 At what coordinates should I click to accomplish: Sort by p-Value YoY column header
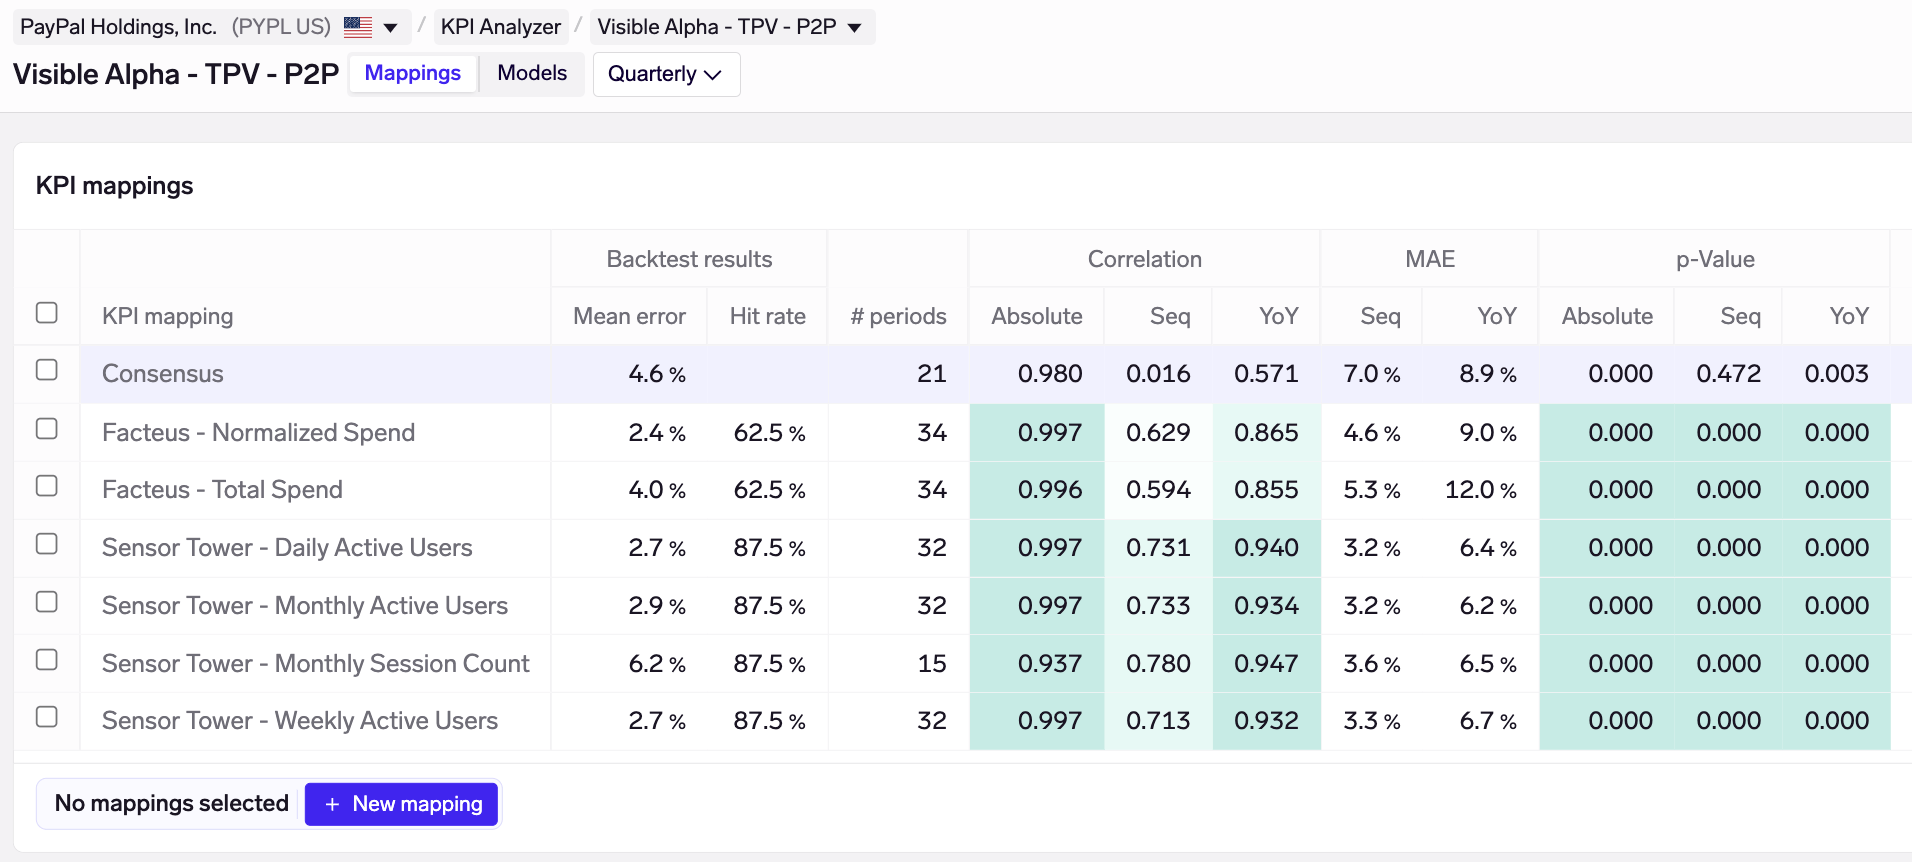[1849, 316]
